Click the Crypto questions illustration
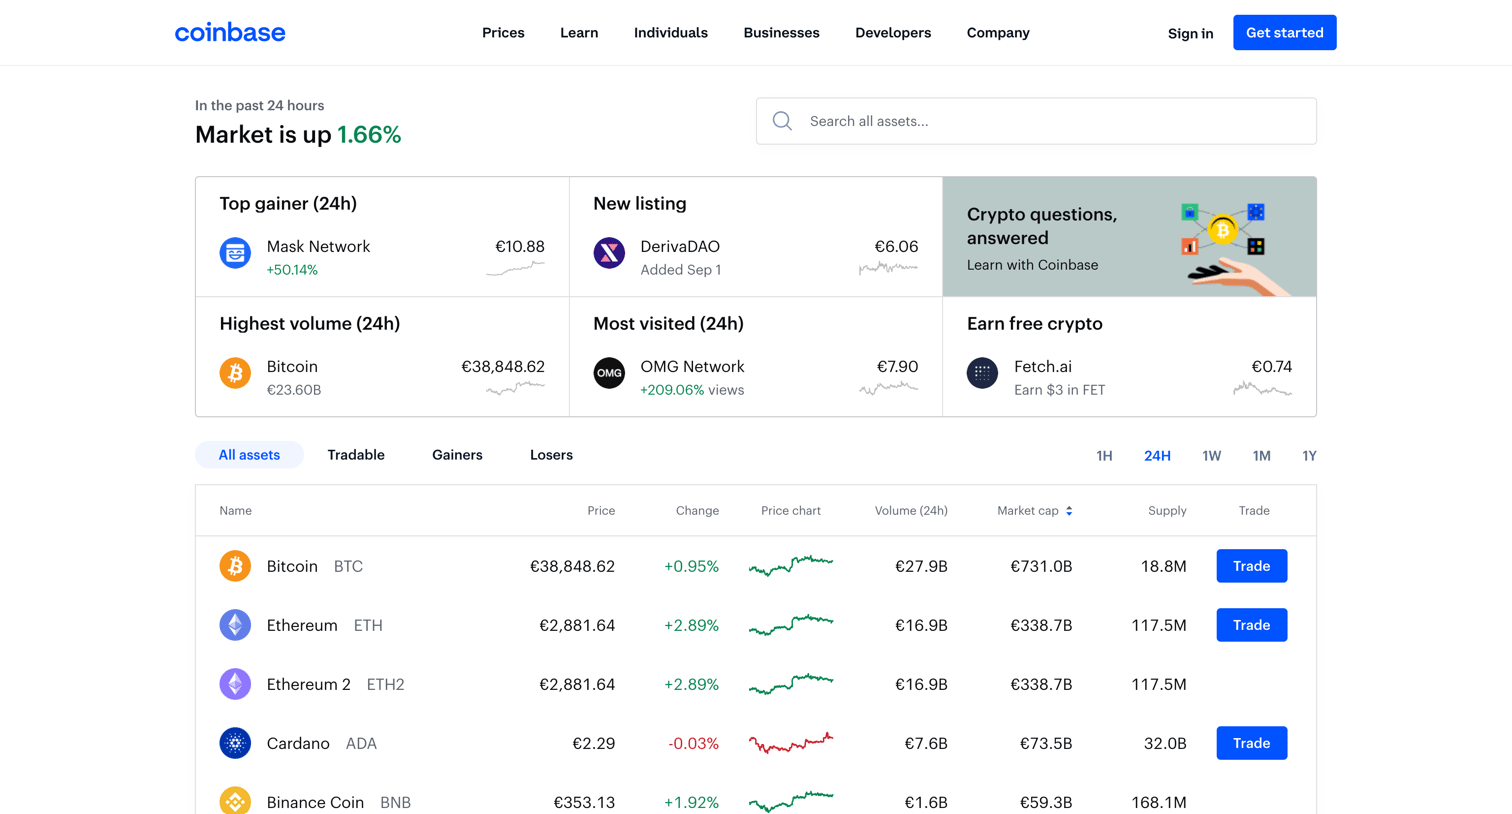The height and width of the screenshot is (814, 1512). (1235, 247)
